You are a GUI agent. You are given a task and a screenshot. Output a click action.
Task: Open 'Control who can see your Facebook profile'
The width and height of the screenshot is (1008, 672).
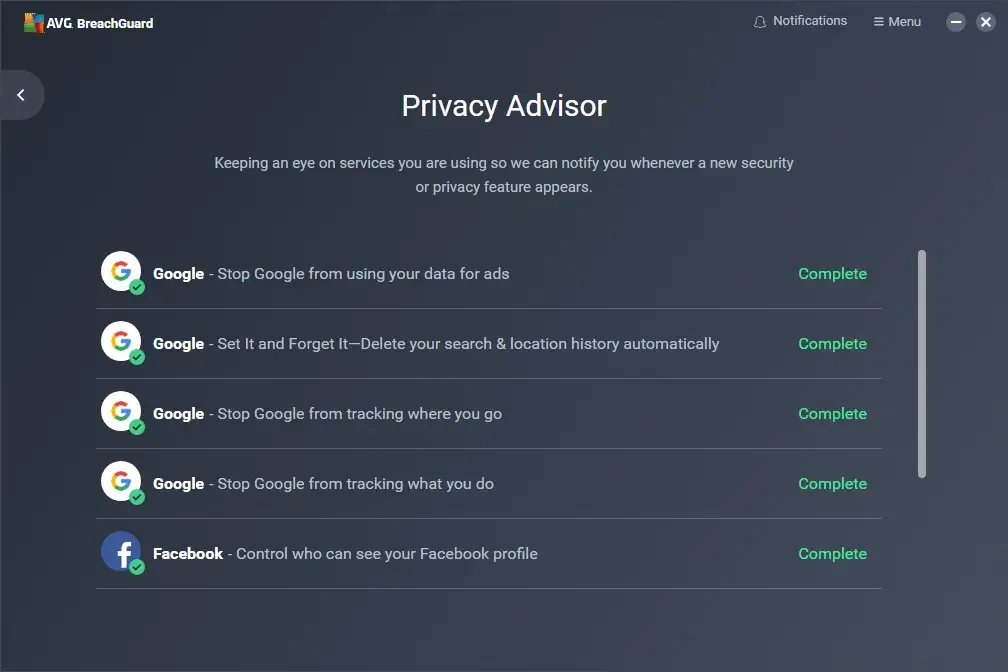pyautogui.click(x=386, y=554)
